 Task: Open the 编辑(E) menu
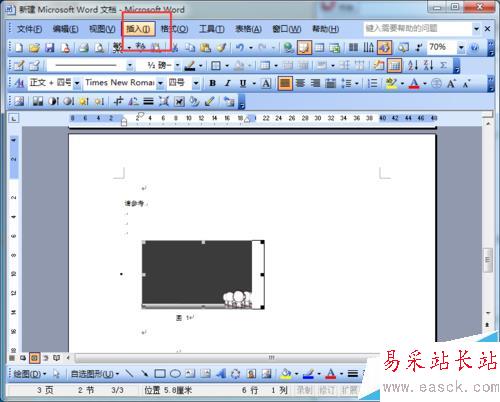tap(65, 29)
